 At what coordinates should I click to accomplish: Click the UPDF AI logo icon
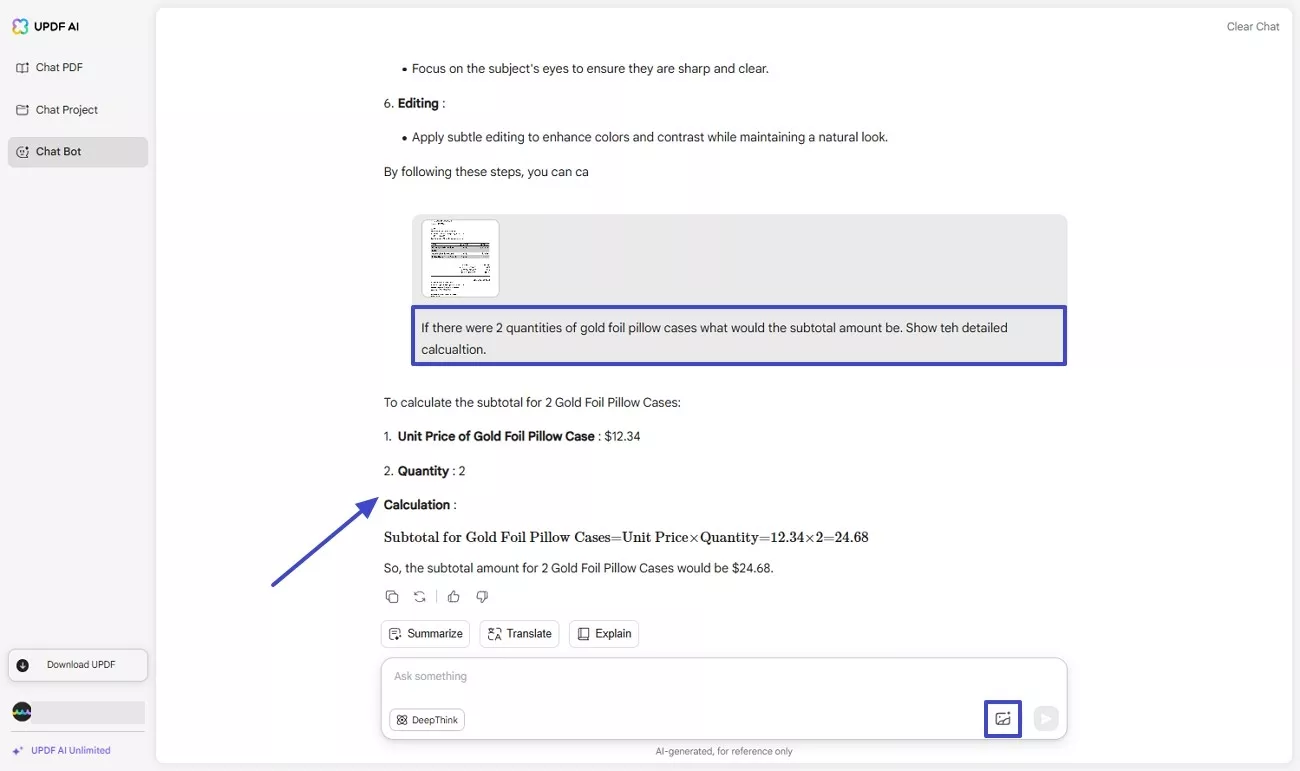[x=20, y=27]
